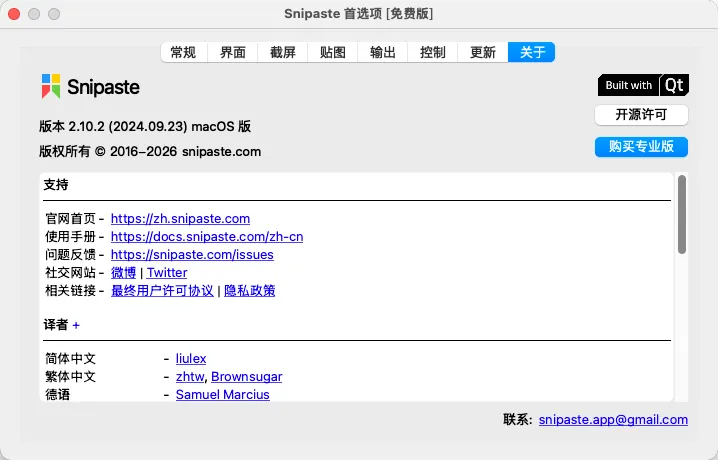Switch to the 常规 tab
This screenshot has width=718, height=460.
pyautogui.click(x=184, y=52)
